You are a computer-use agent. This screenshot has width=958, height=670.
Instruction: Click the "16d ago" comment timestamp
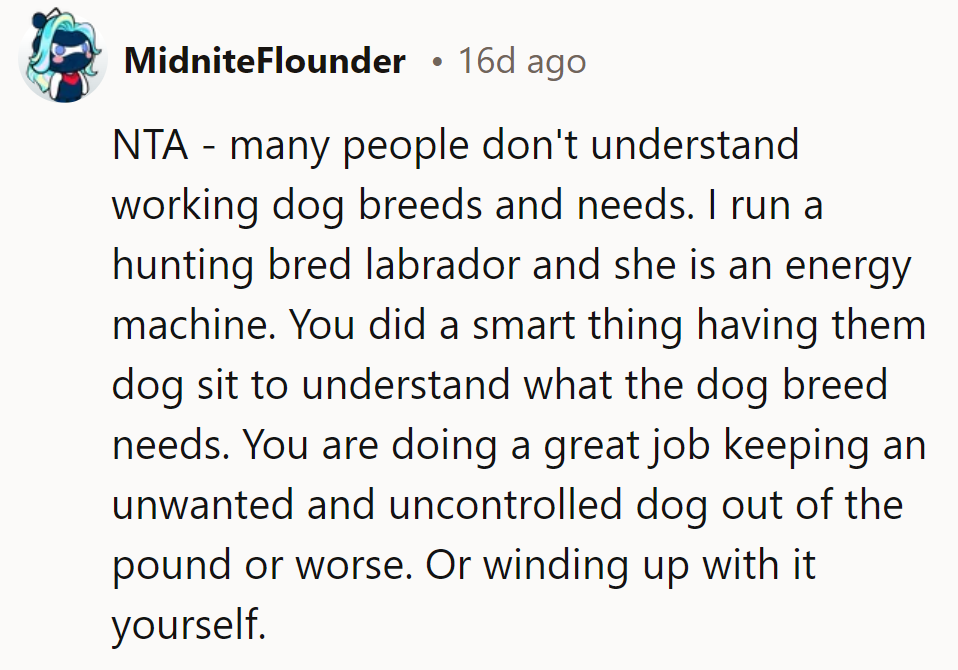pos(522,62)
